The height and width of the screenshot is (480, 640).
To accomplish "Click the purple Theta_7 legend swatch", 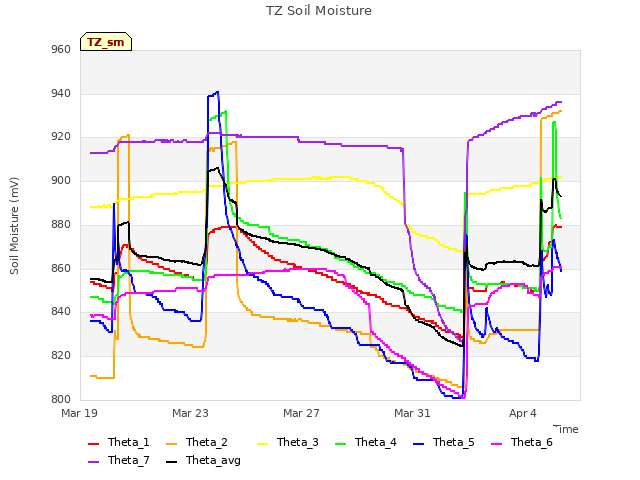I will pos(93,462).
